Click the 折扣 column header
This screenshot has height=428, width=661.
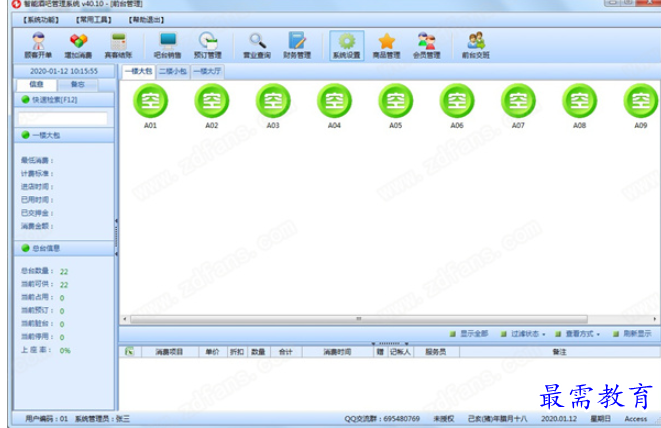[237, 352]
